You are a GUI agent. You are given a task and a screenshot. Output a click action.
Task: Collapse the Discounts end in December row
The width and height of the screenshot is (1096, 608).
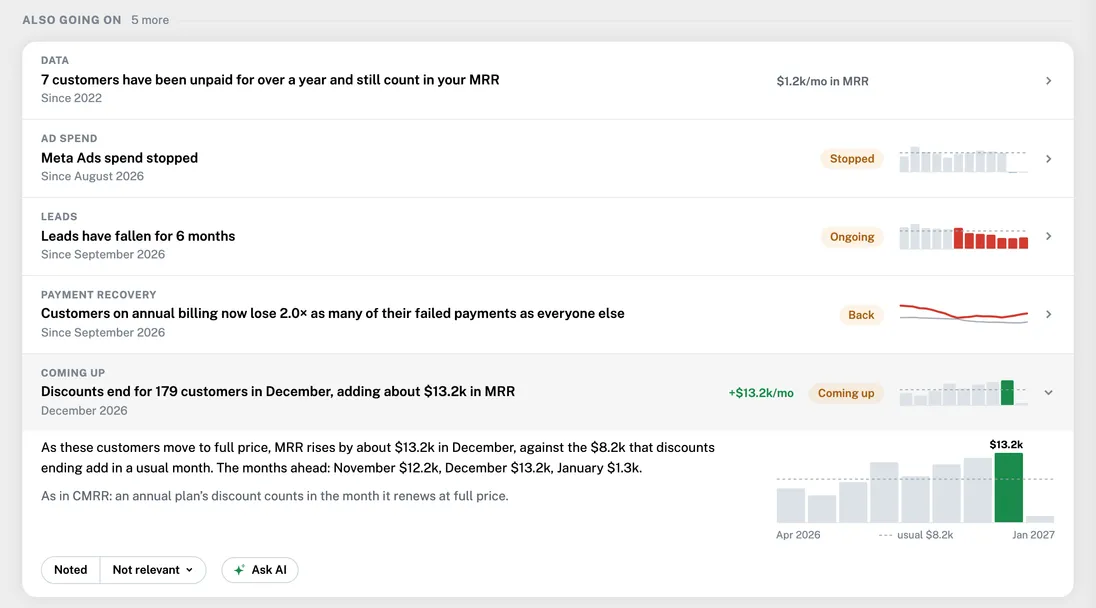(x=1048, y=393)
